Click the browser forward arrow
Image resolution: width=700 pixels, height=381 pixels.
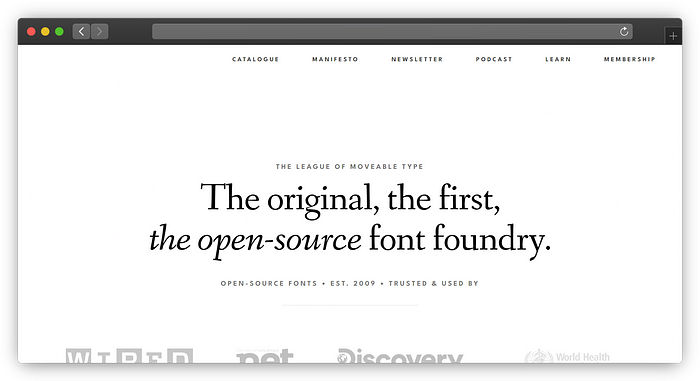pyautogui.click(x=100, y=31)
